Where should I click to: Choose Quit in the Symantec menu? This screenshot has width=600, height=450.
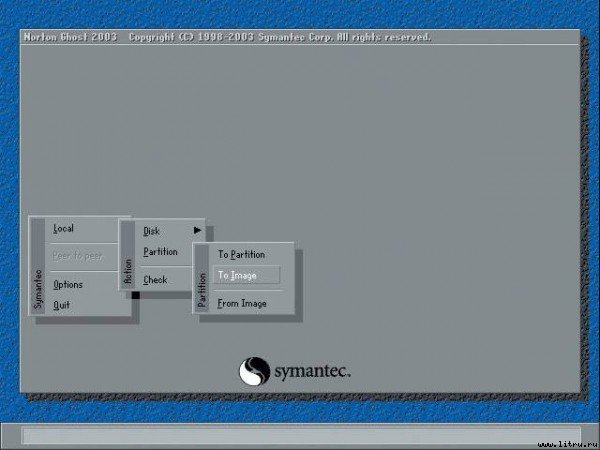coord(62,305)
